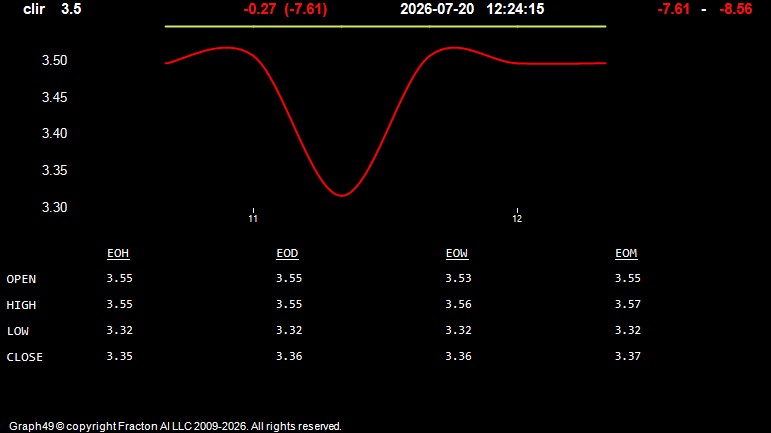Screen dimensions: 771x433
Task: Click the EOW CLOSE value 3.36
Action: click(458, 356)
